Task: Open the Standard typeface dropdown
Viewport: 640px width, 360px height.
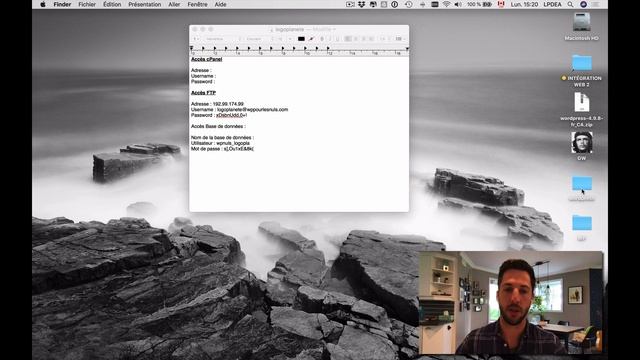Action: (259, 39)
